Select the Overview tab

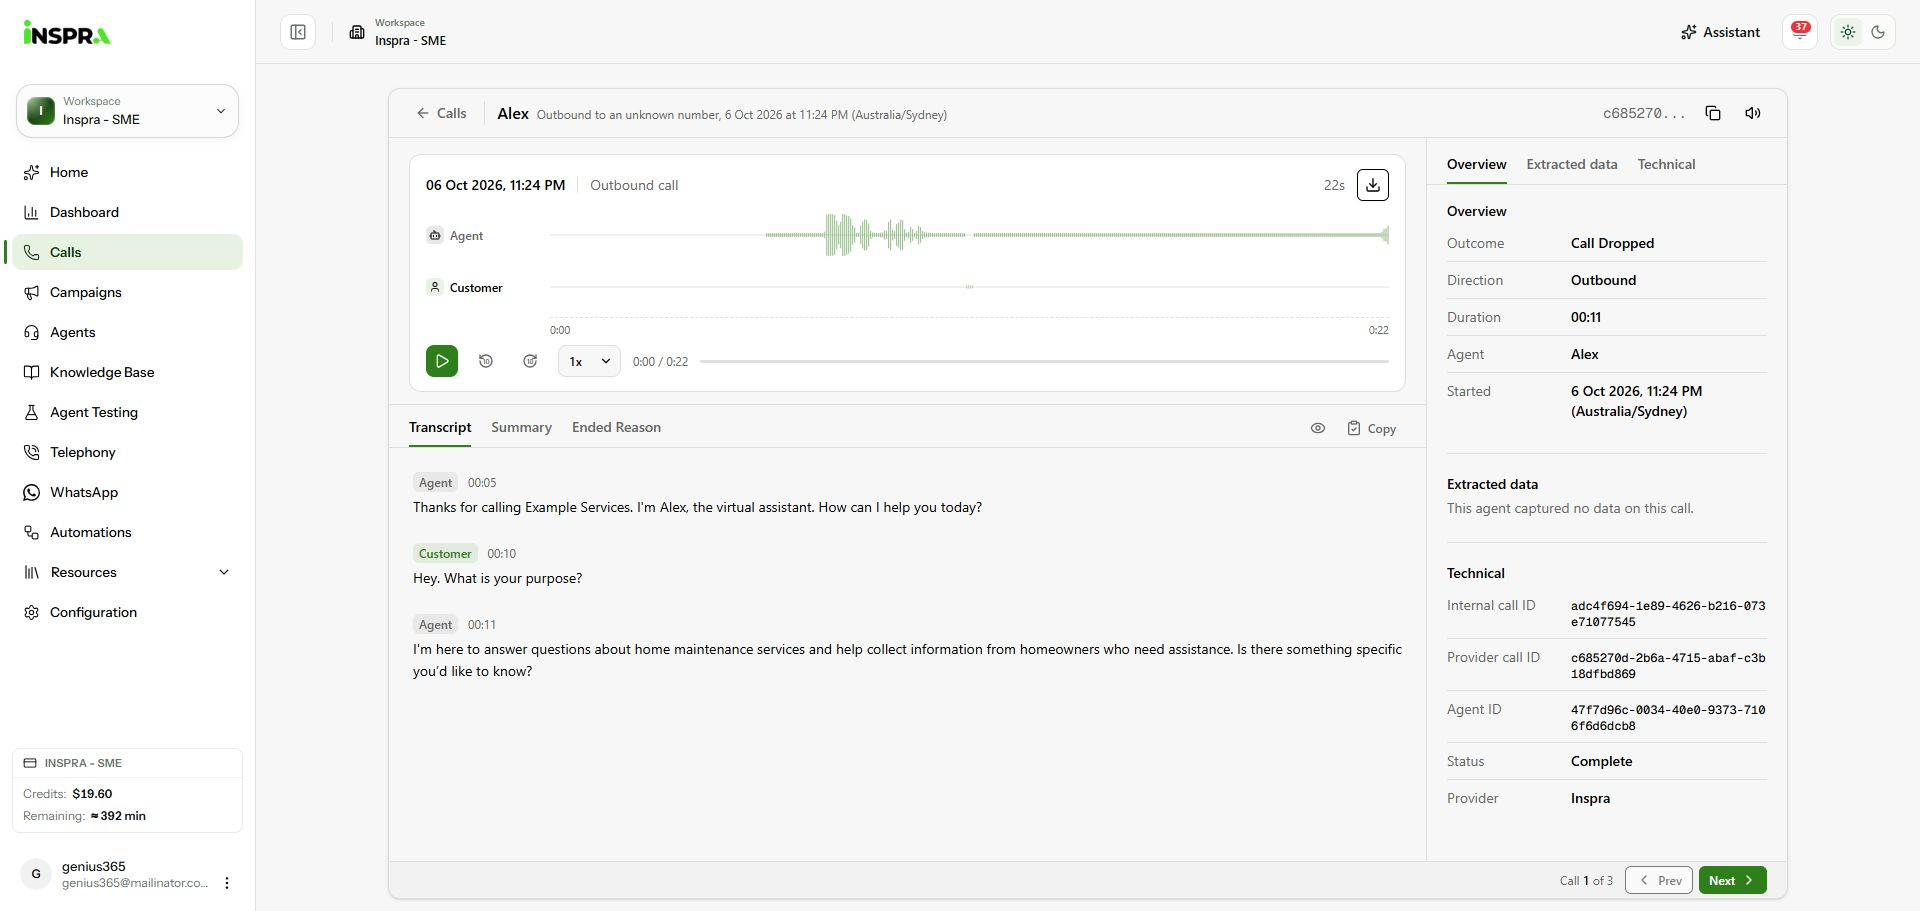point(1476,164)
